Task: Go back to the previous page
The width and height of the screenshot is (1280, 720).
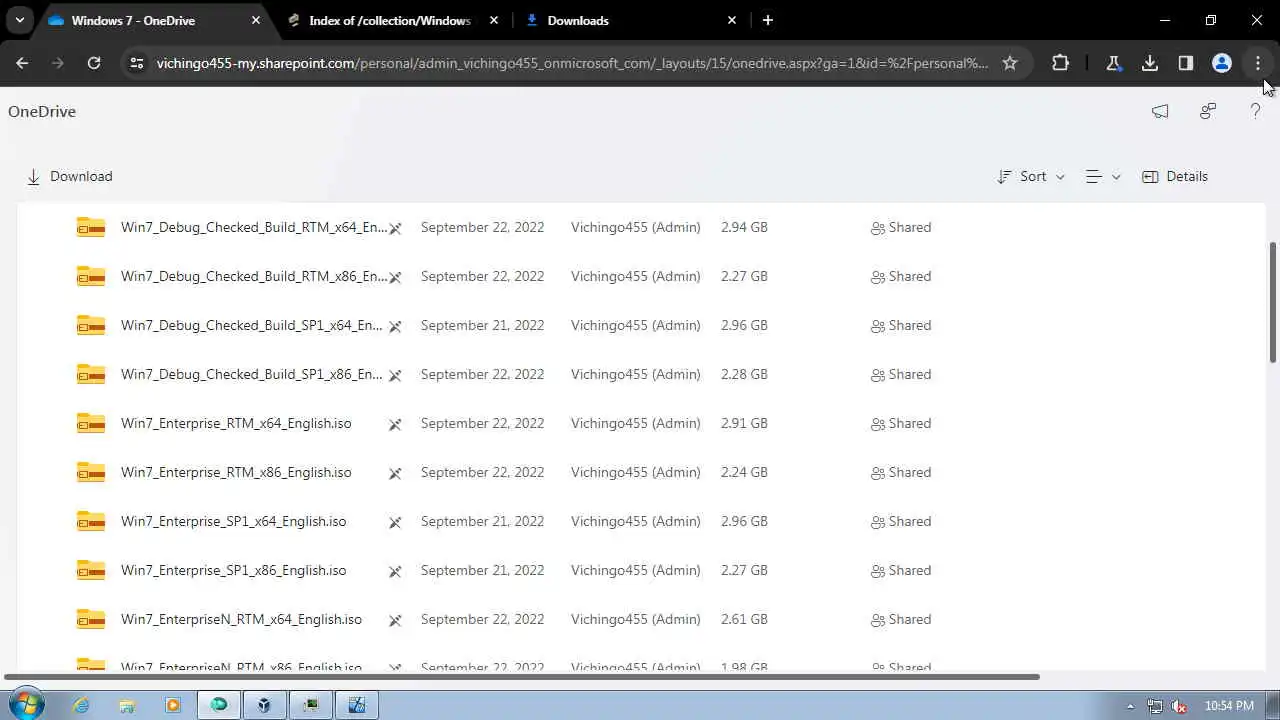Action: tap(22, 63)
